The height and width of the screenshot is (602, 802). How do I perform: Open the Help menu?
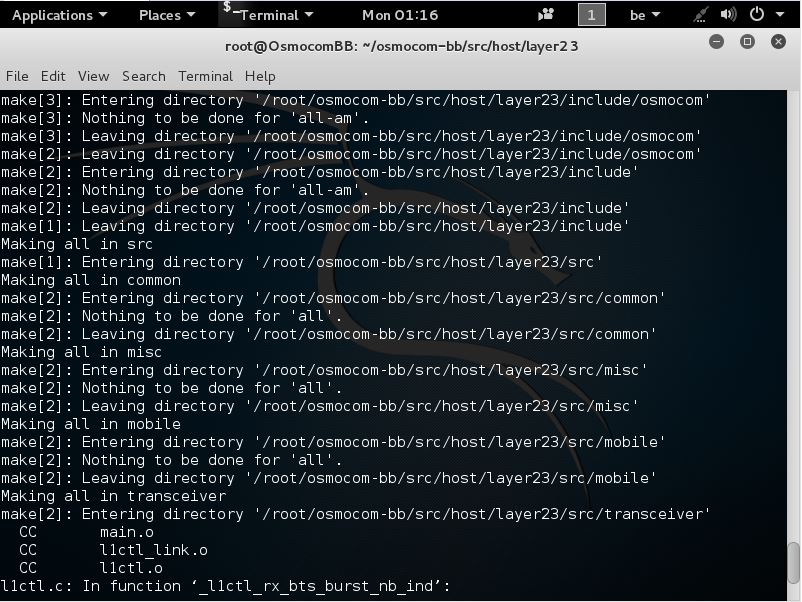coord(260,76)
